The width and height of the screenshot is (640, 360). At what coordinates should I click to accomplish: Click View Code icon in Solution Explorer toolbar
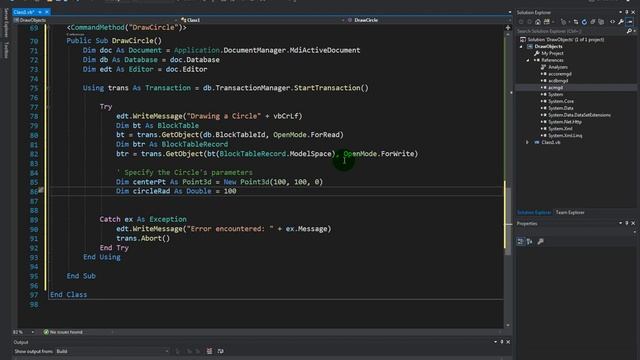612,22
